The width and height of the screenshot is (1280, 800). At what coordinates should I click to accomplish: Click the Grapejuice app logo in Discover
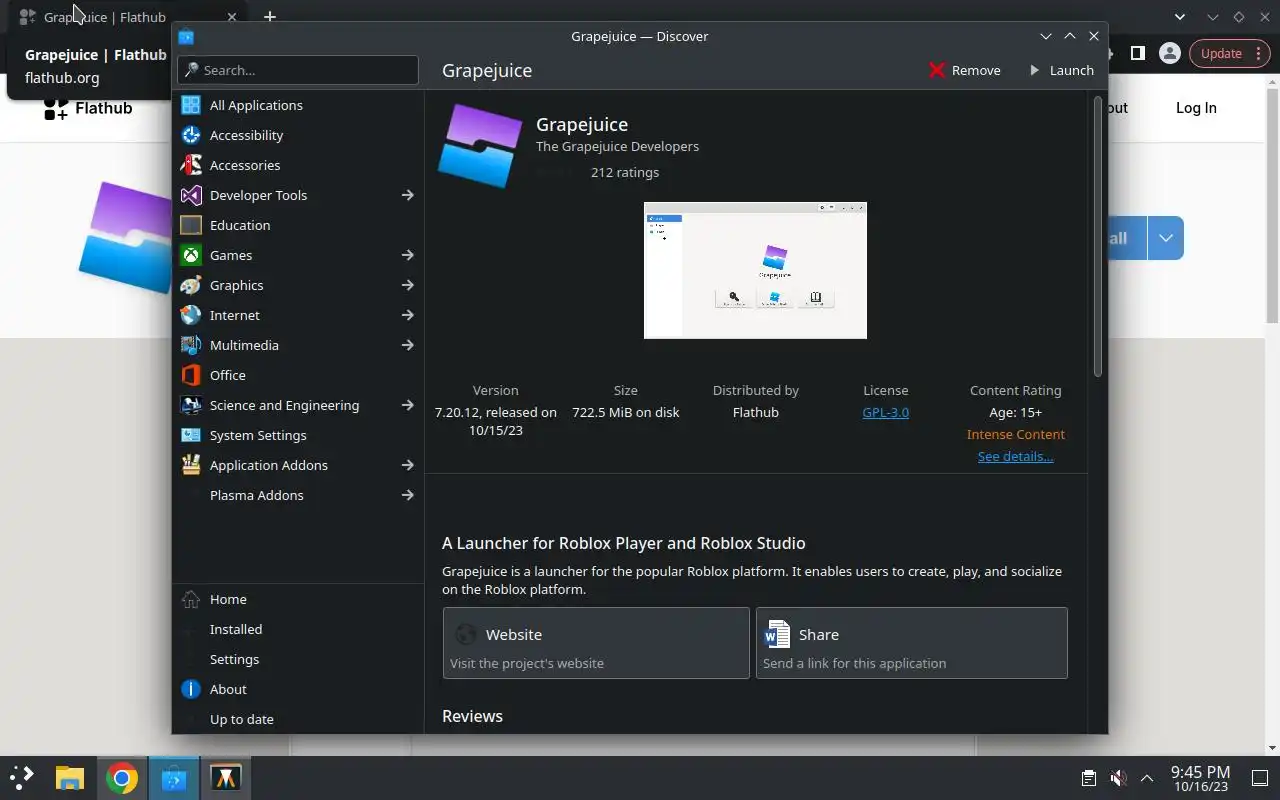click(x=480, y=146)
